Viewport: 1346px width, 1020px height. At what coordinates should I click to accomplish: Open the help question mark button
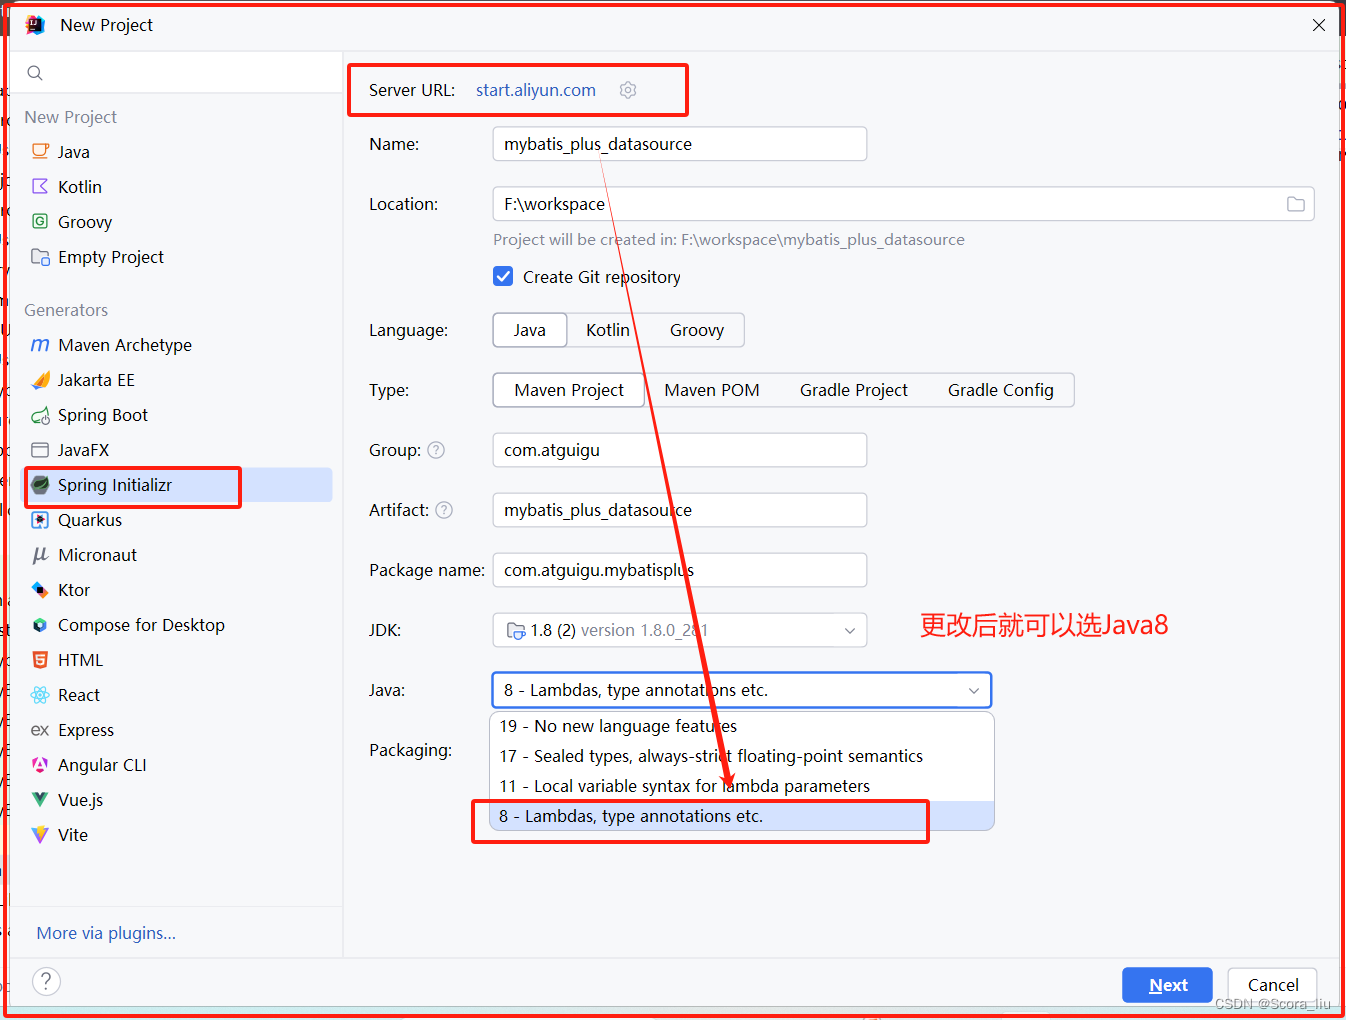[x=46, y=982]
